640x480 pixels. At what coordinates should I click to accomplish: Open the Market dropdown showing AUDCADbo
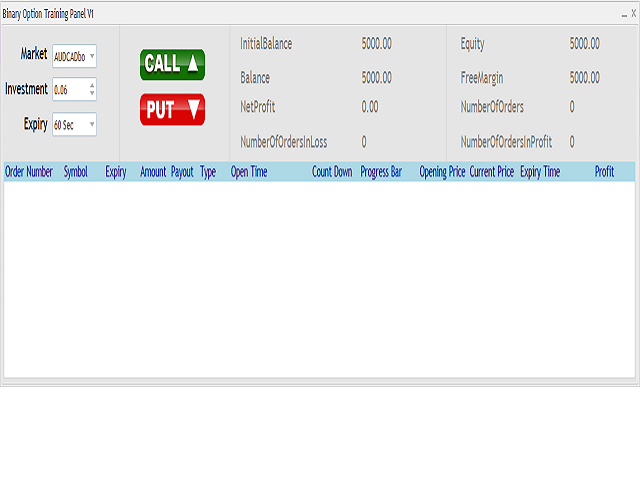(74, 56)
